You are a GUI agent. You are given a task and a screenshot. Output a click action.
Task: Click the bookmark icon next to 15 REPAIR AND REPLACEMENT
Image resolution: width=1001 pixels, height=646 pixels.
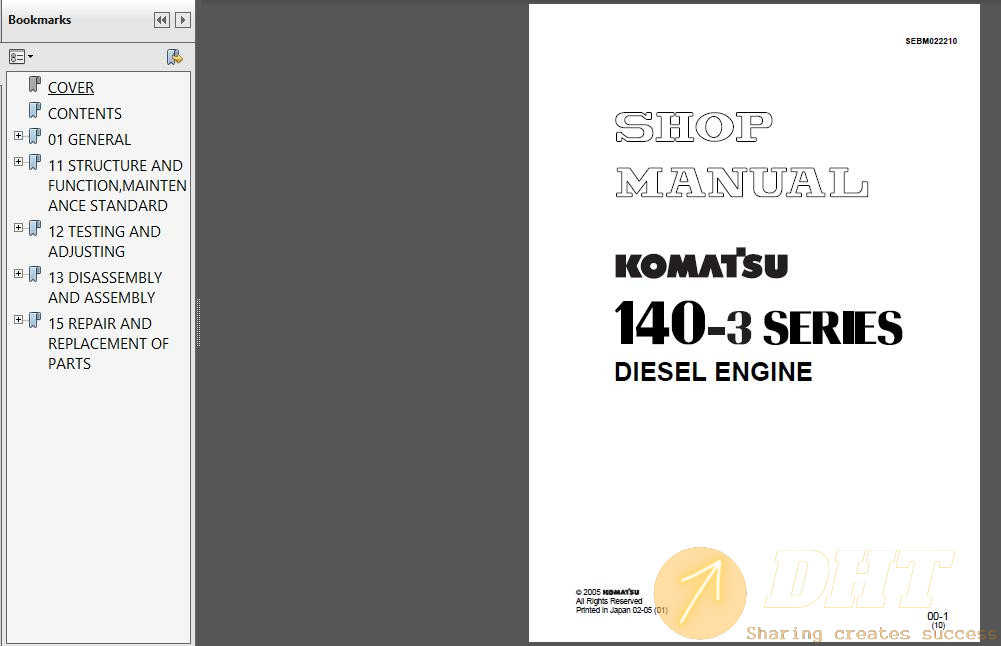pyautogui.click(x=35, y=322)
